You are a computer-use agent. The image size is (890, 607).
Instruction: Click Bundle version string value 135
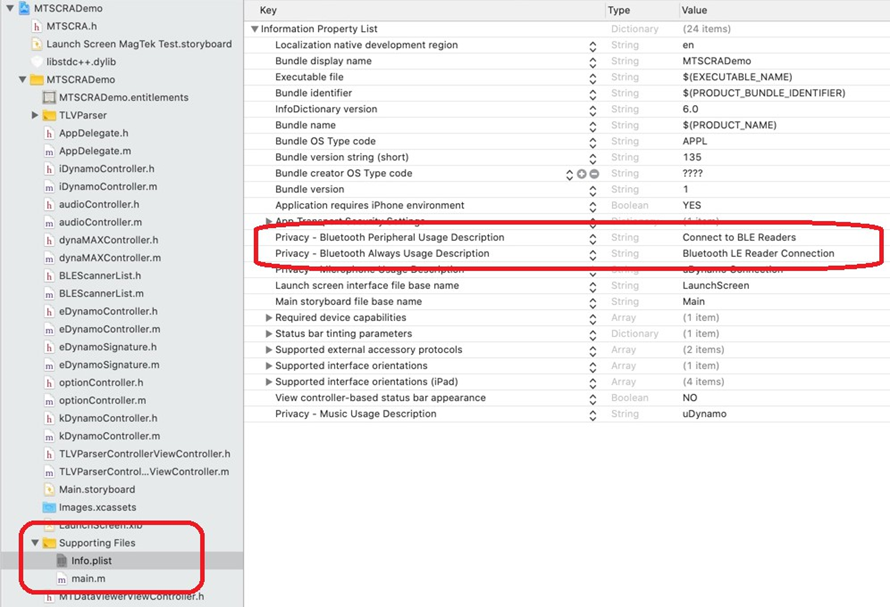pyautogui.click(x=692, y=157)
